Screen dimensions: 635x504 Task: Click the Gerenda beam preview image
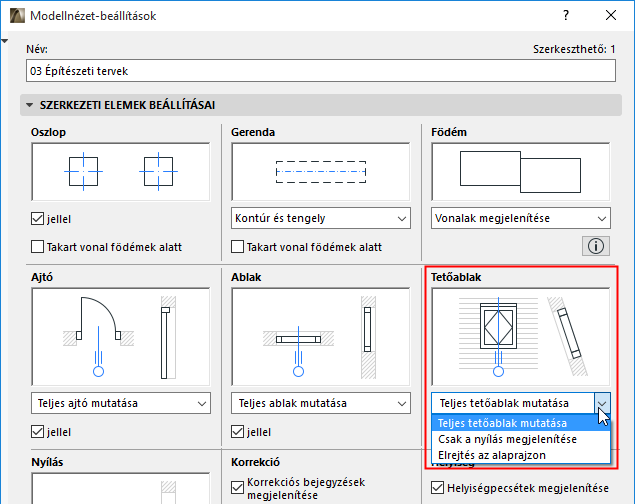[321, 171]
